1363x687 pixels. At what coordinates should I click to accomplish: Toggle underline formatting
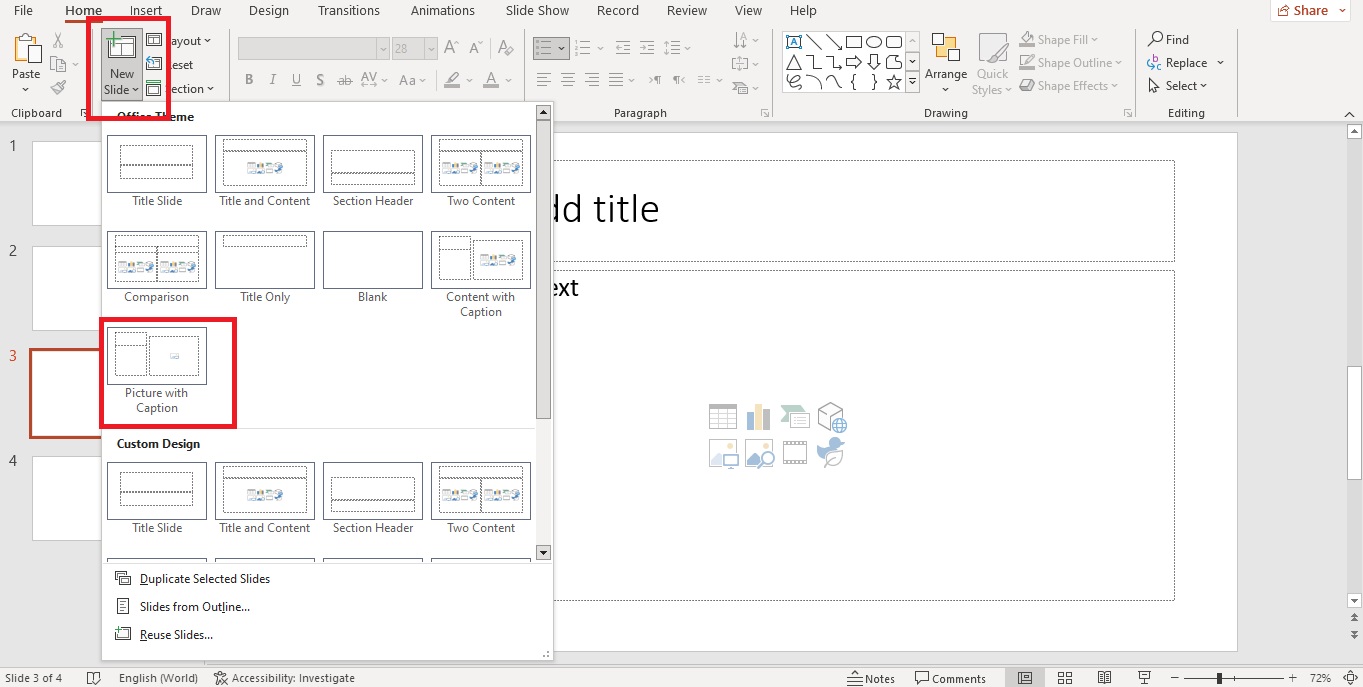click(x=296, y=79)
